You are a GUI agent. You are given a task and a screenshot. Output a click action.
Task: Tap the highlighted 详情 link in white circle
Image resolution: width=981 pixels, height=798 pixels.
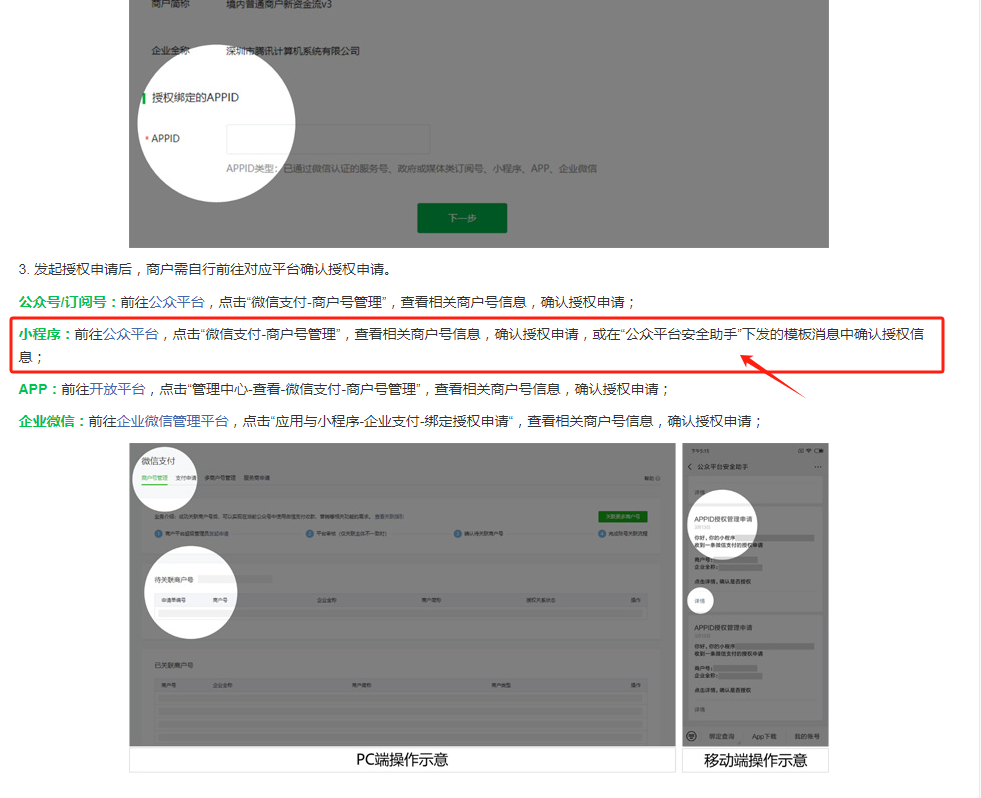point(699,601)
